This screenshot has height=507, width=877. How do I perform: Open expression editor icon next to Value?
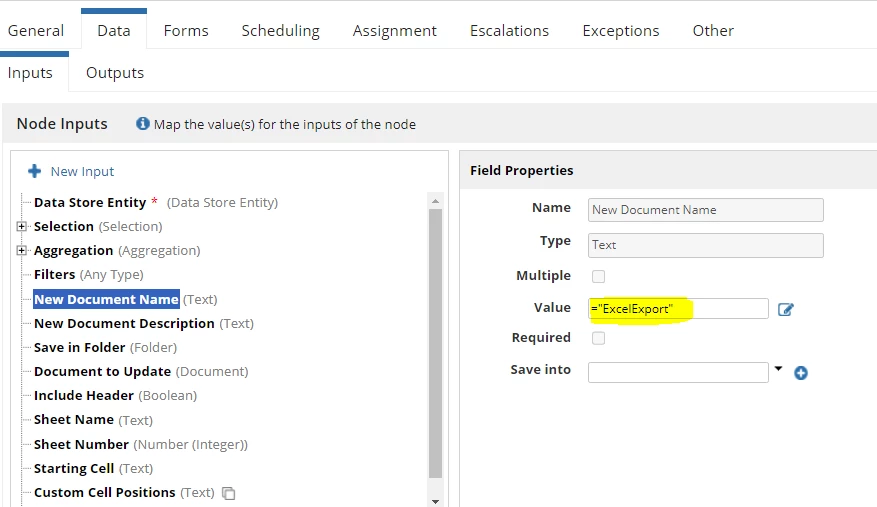(785, 309)
